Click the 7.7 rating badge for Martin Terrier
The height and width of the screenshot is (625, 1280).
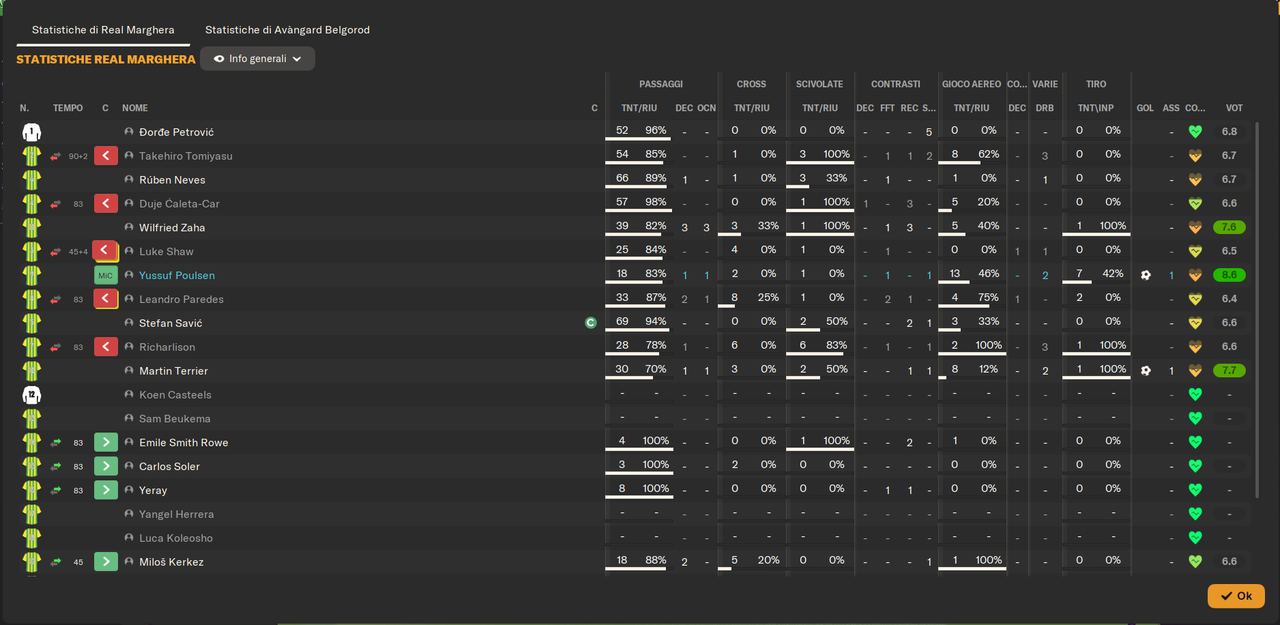pyautogui.click(x=1230, y=371)
